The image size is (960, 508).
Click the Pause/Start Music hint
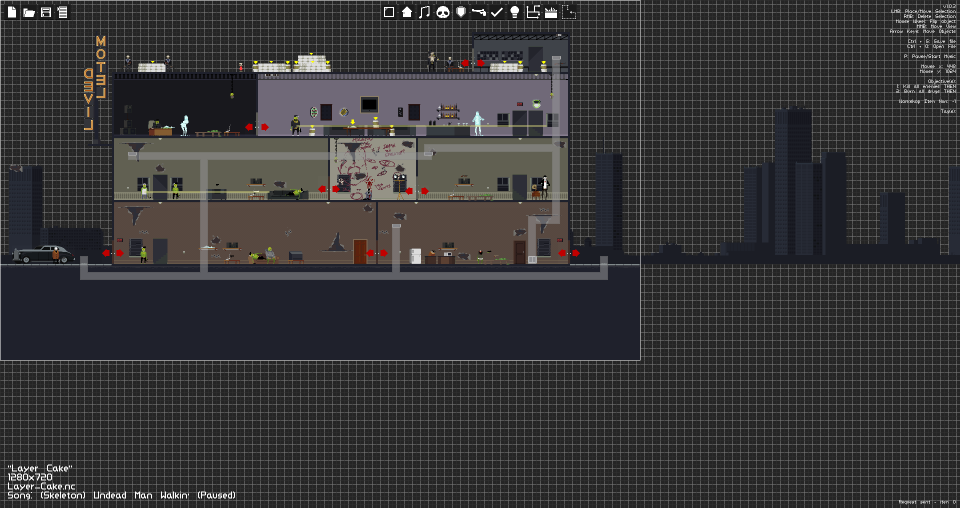(x=929, y=56)
